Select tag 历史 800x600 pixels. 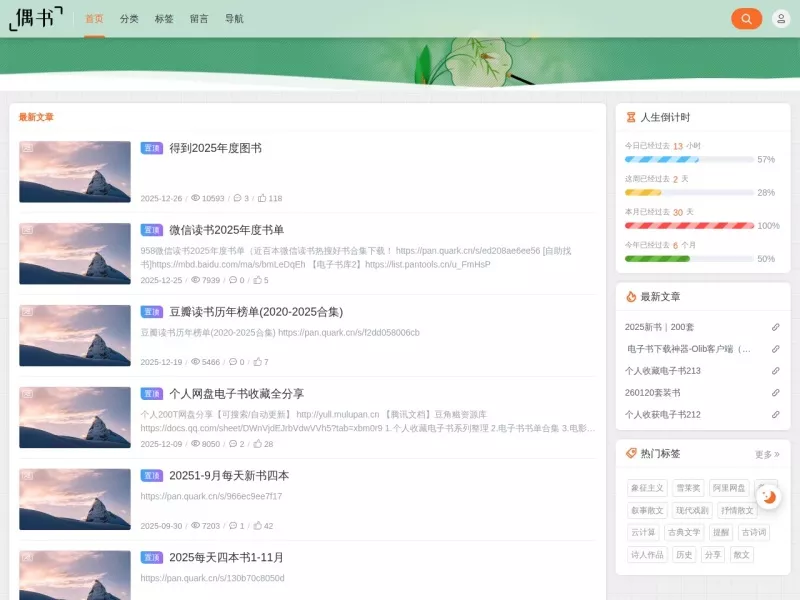684,555
